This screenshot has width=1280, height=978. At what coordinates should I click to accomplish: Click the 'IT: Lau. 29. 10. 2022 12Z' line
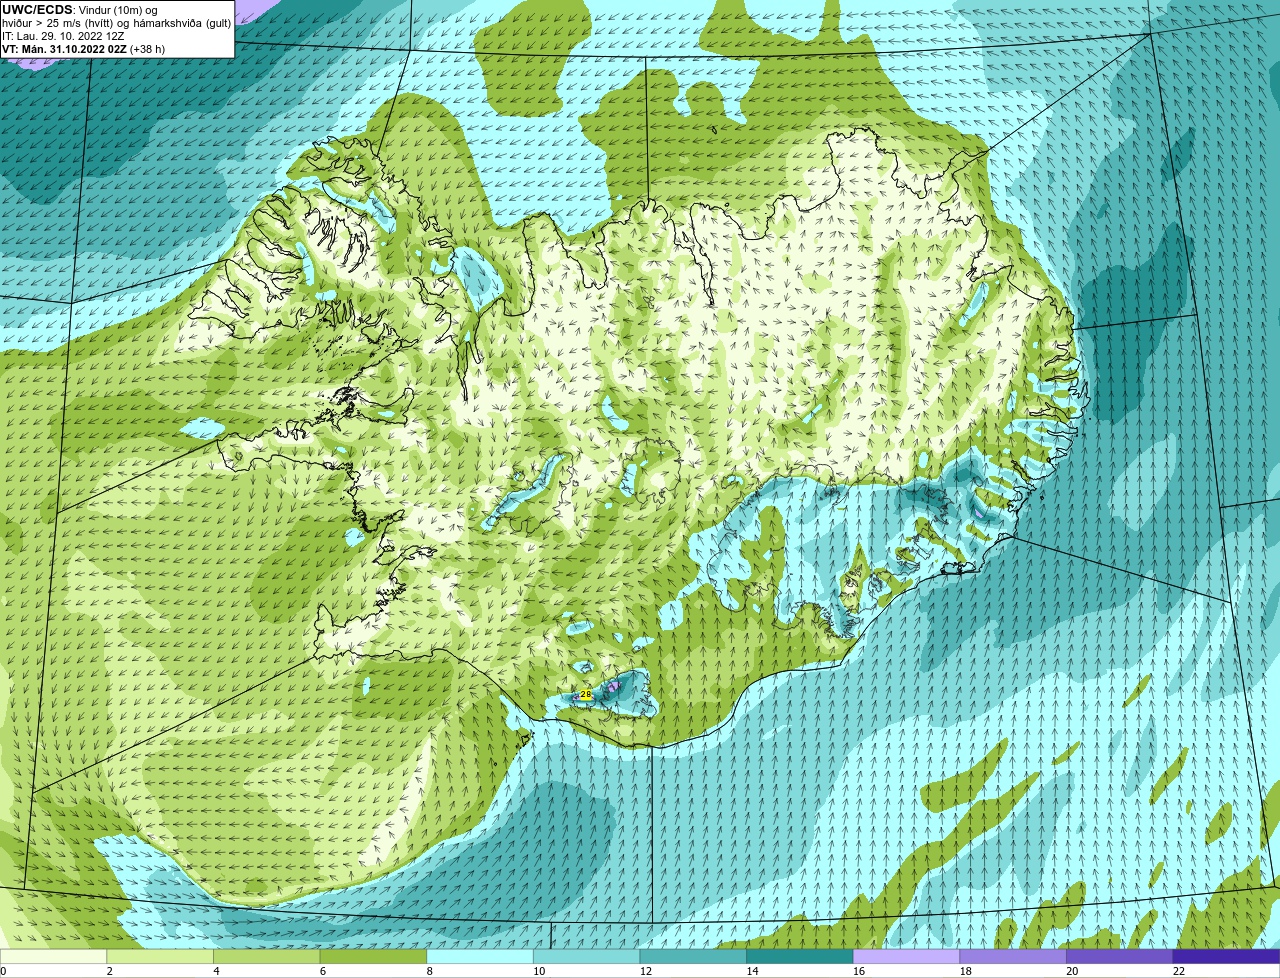63,36
